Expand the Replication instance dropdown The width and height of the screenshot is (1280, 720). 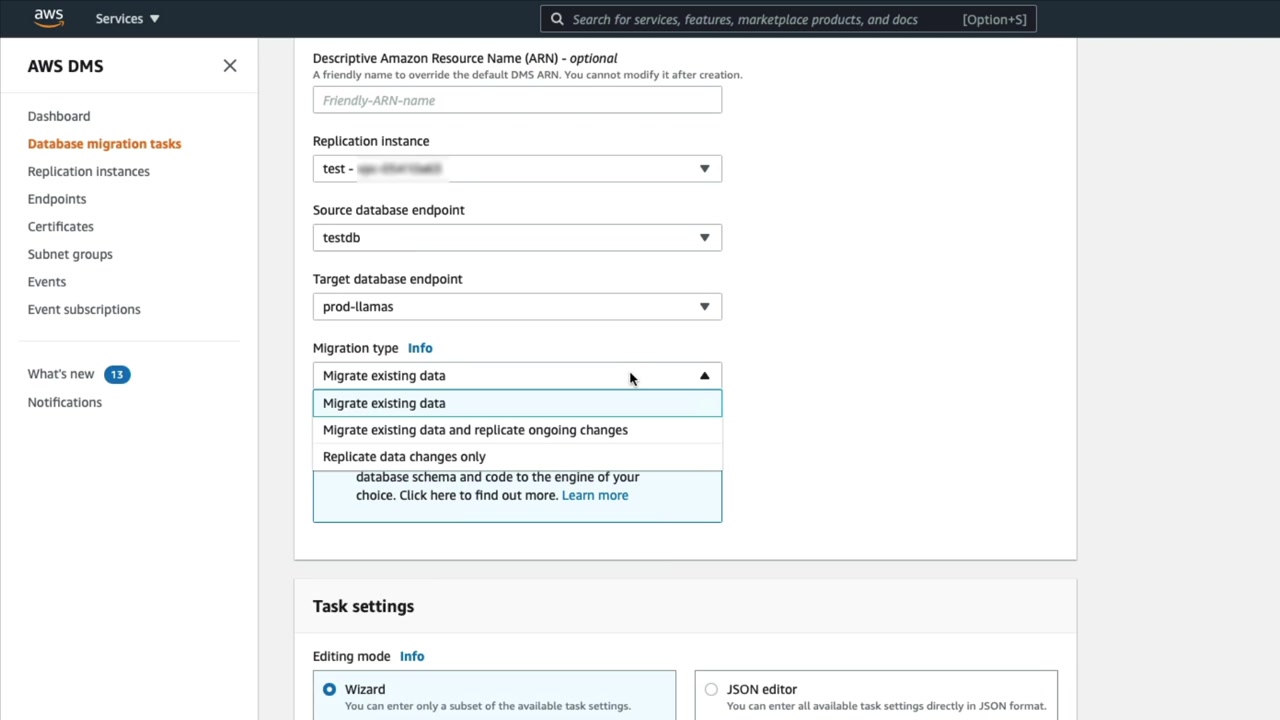[x=704, y=169]
